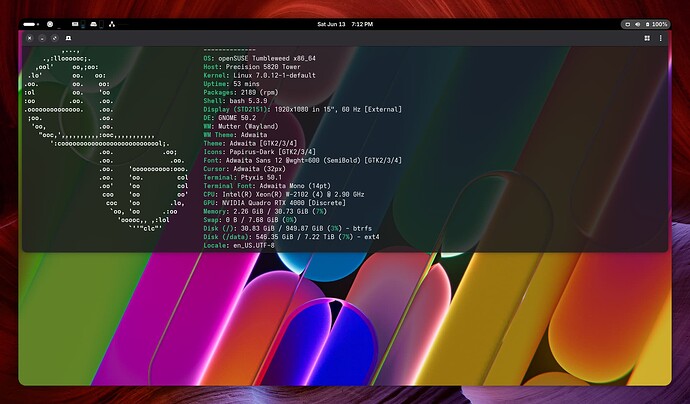Click the 'DE: GNOME 50.2' line
690x404 pixels.
[x=229, y=118]
